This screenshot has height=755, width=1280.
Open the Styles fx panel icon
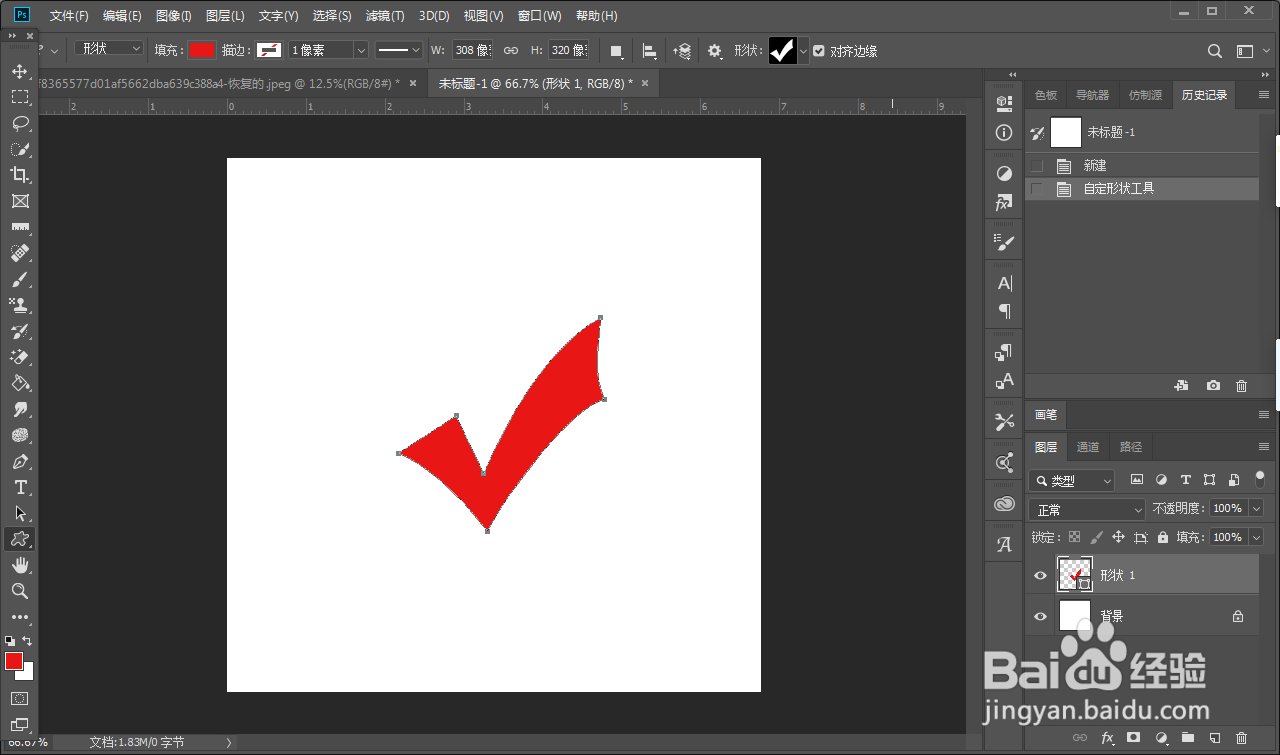tap(1005, 203)
